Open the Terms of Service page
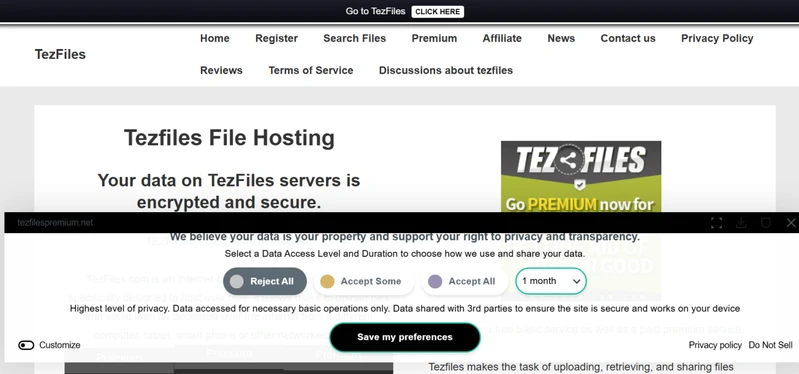The height and width of the screenshot is (374, 799). coord(311,70)
